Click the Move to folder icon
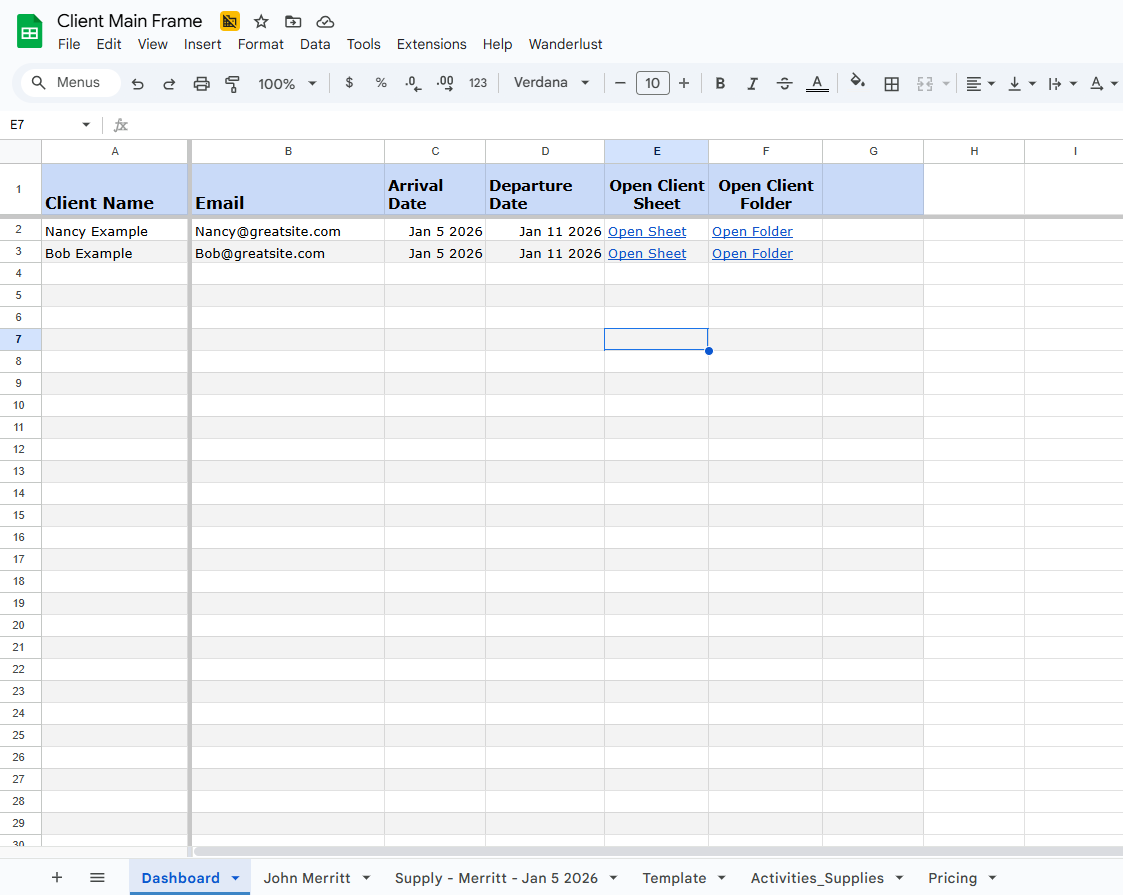The image size is (1123, 895). click(x=293, y=21)
